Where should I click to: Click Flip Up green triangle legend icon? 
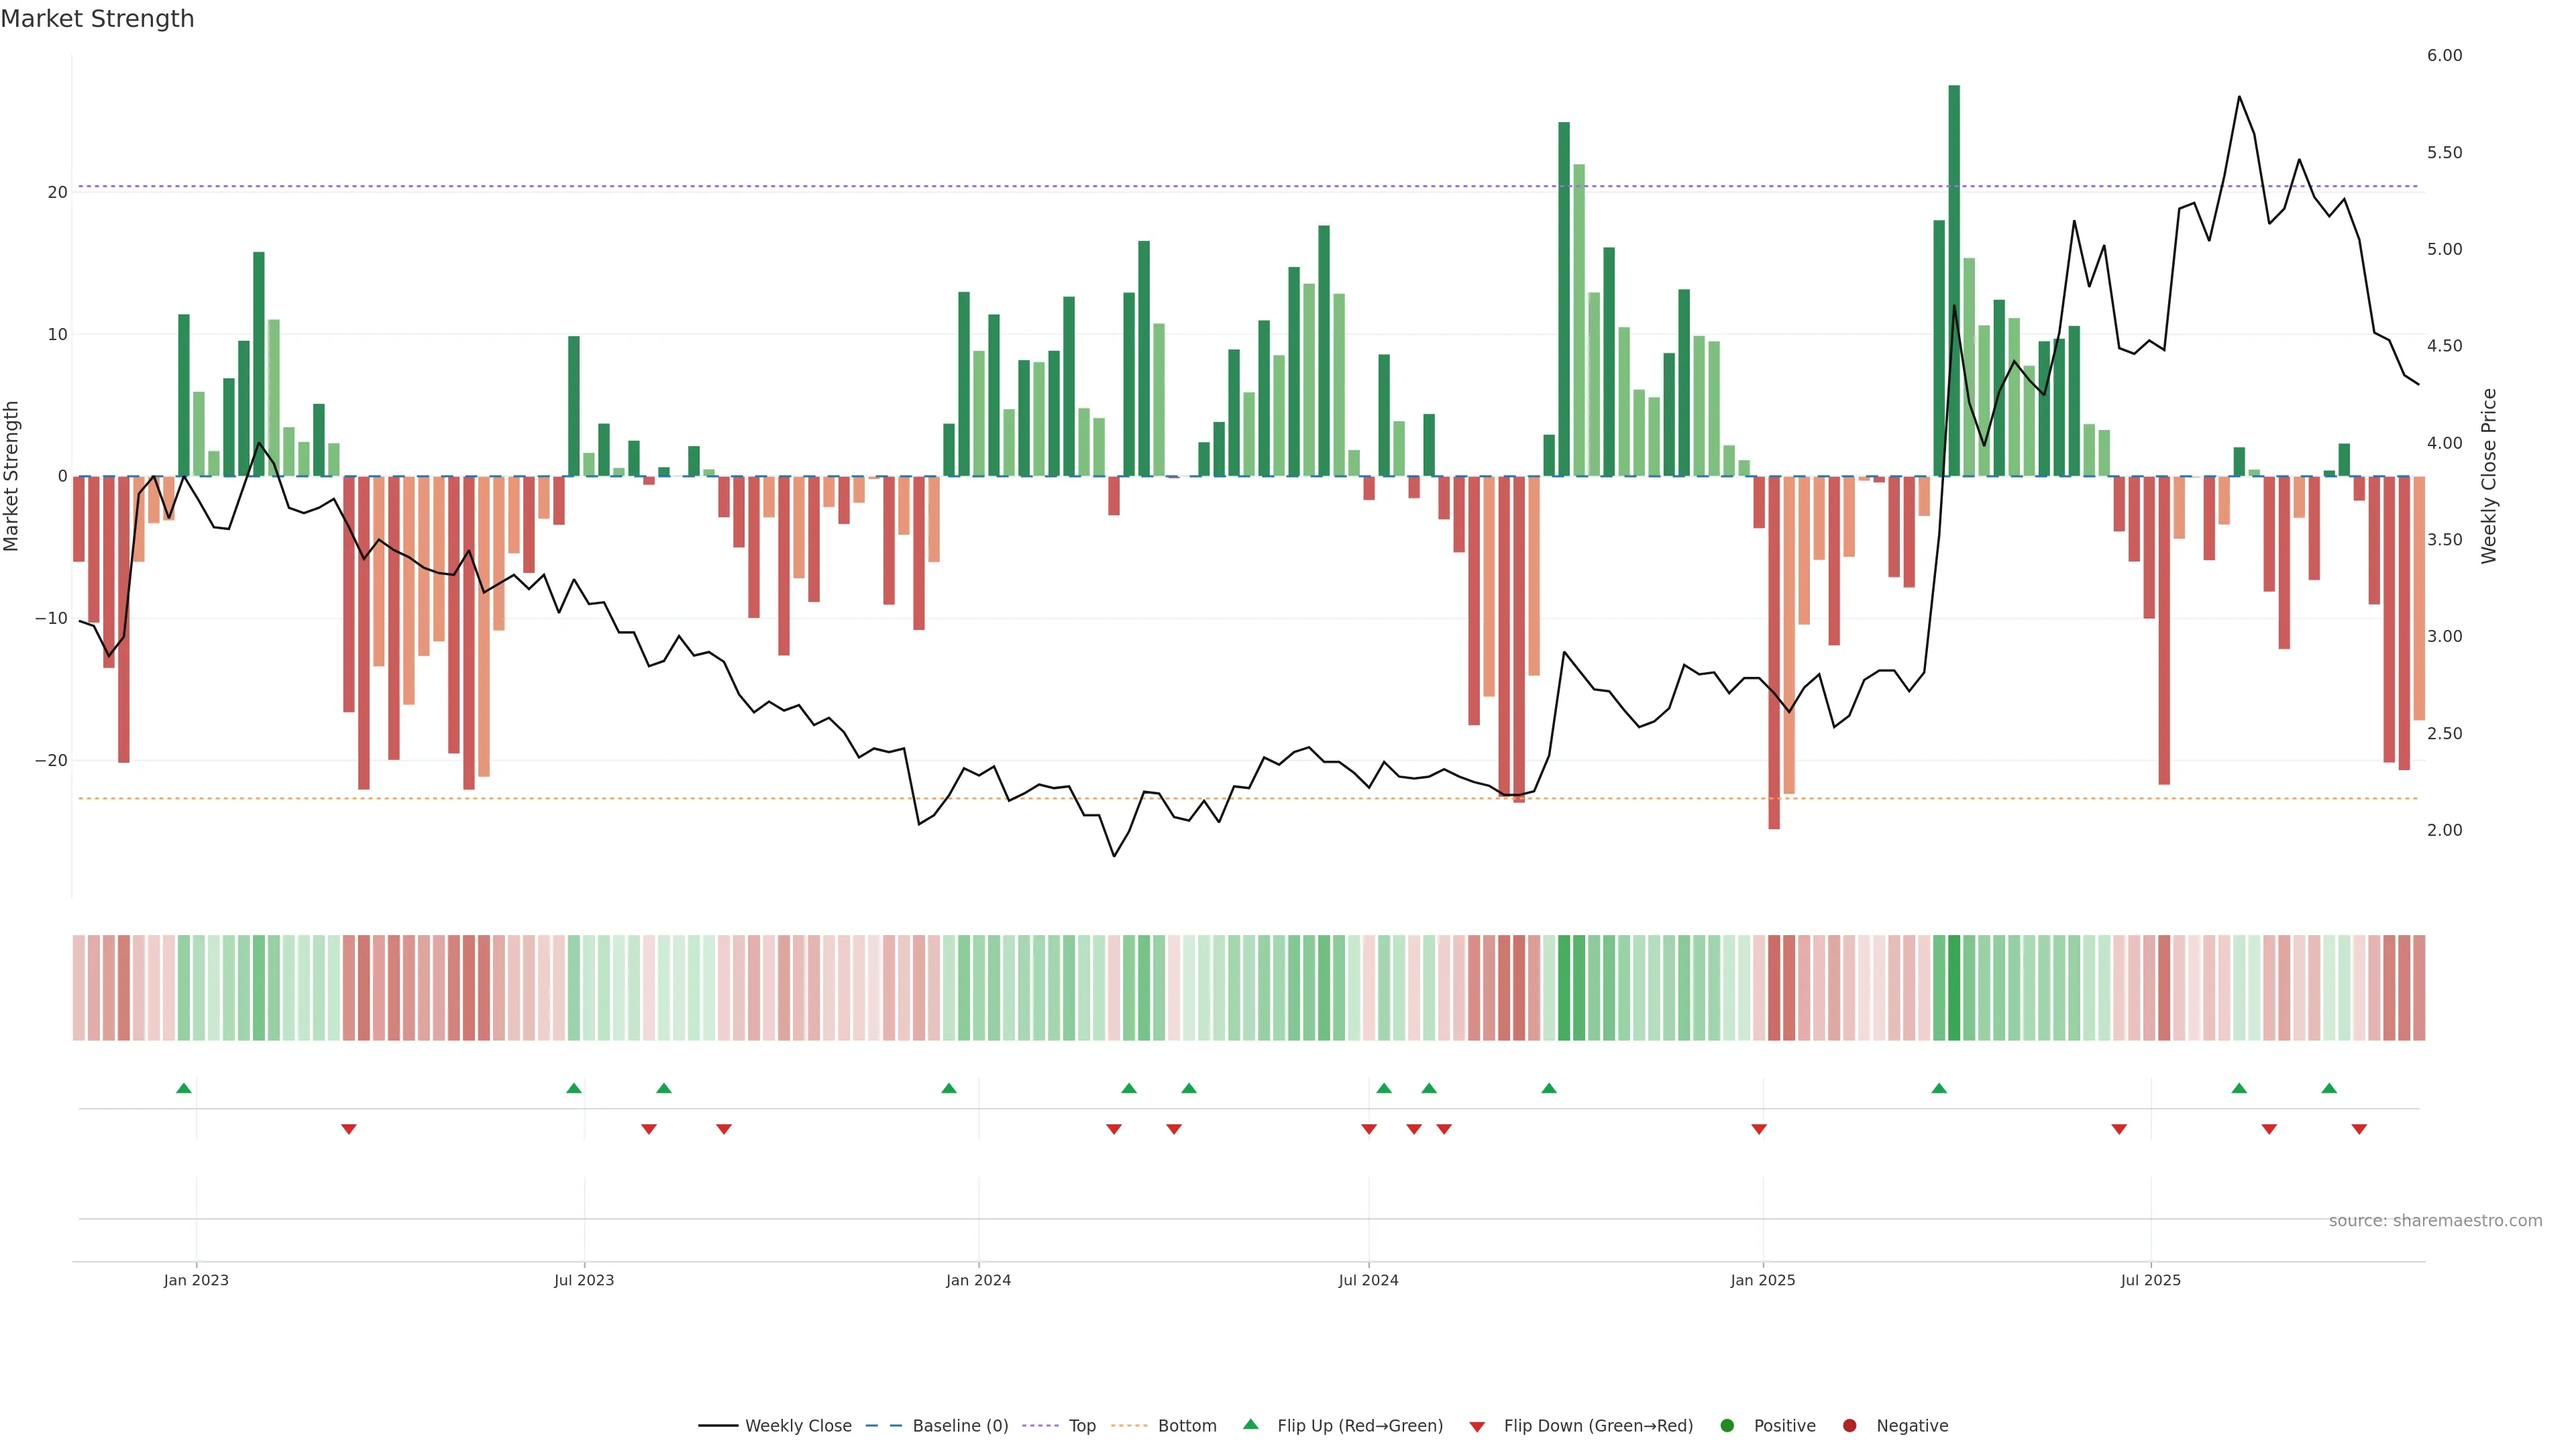[1250, 1424]
